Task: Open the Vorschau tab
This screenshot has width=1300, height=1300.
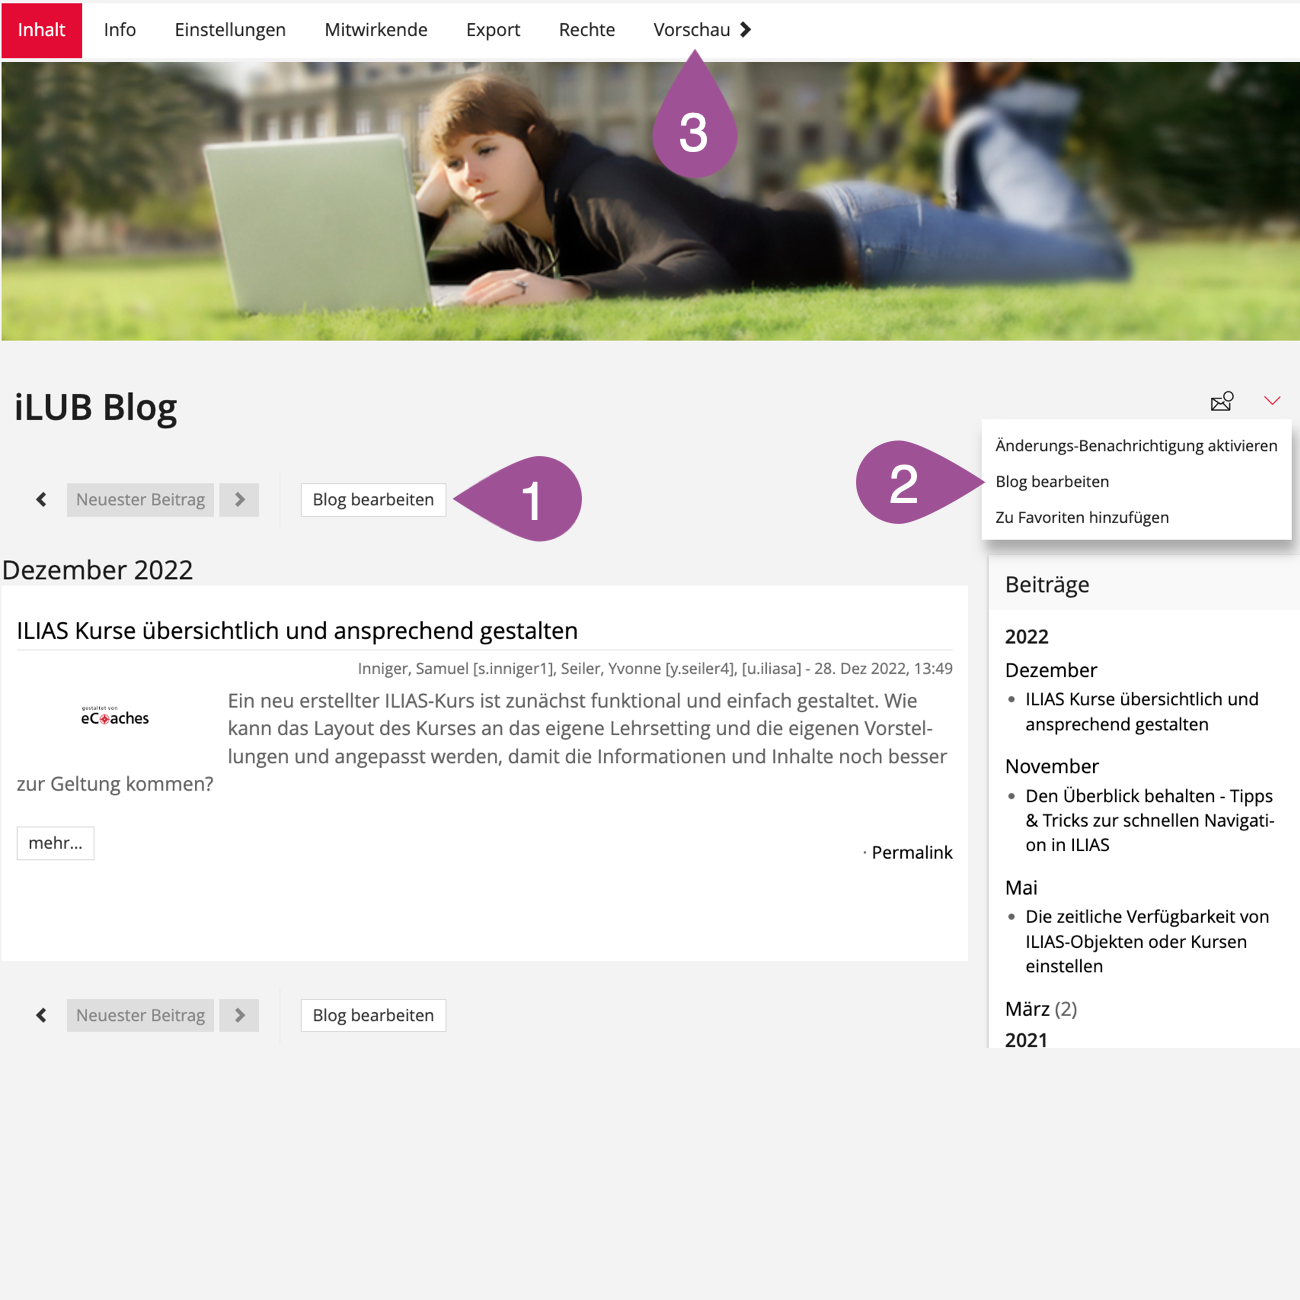Action: pos(692,30)
